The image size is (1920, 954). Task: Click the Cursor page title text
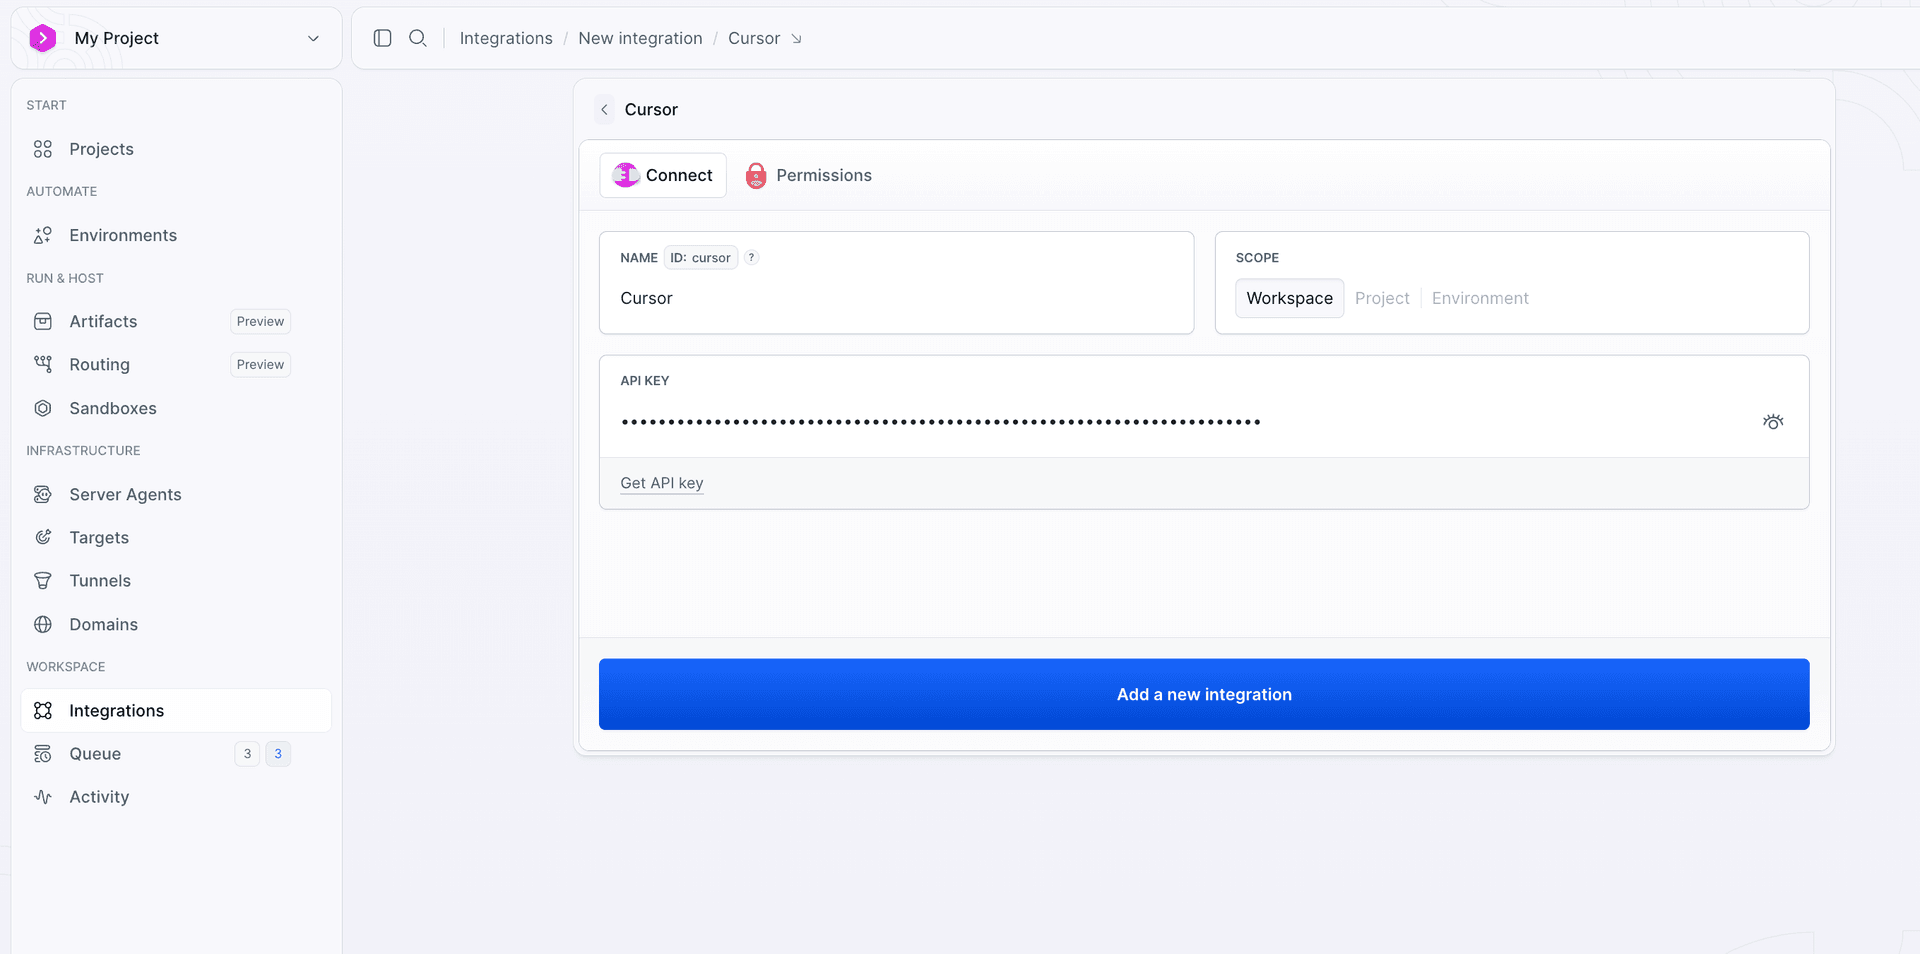[x=651, y=110]
